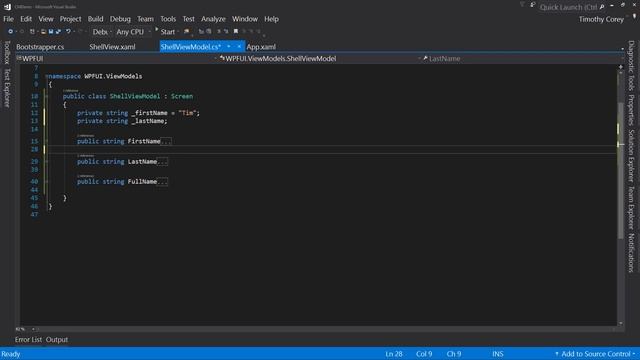Open the Analyze menu
Screen dimensions: 640x360
(x=213, y=19)
